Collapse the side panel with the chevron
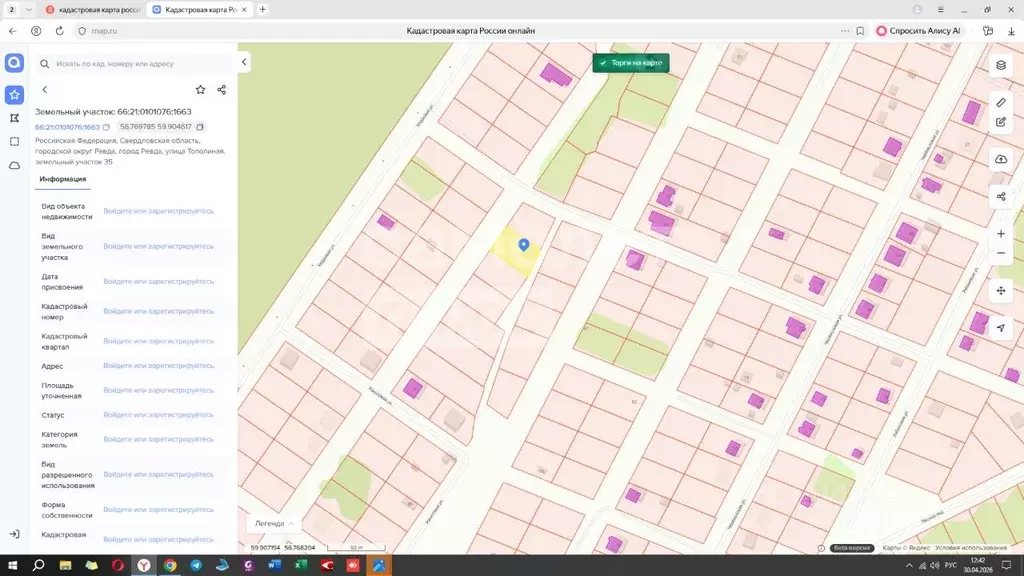 click(244, 62)
